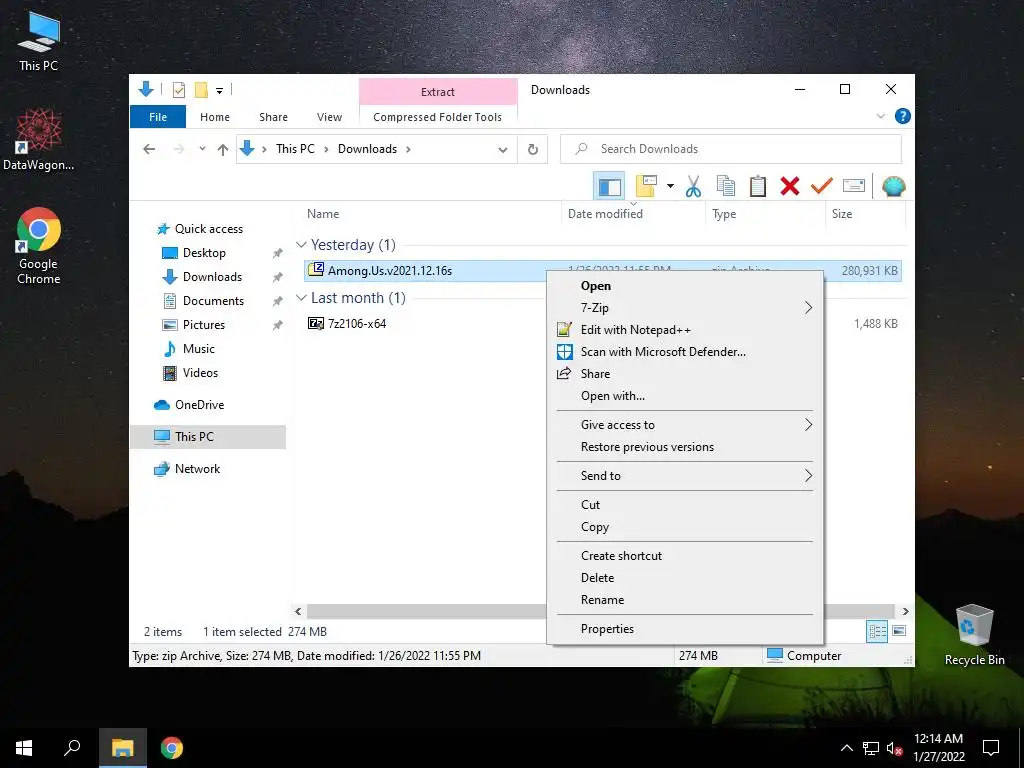Collapse the Last month (1) group
The width and height of the screenshot is (1024, 768).
click(301, 298)
